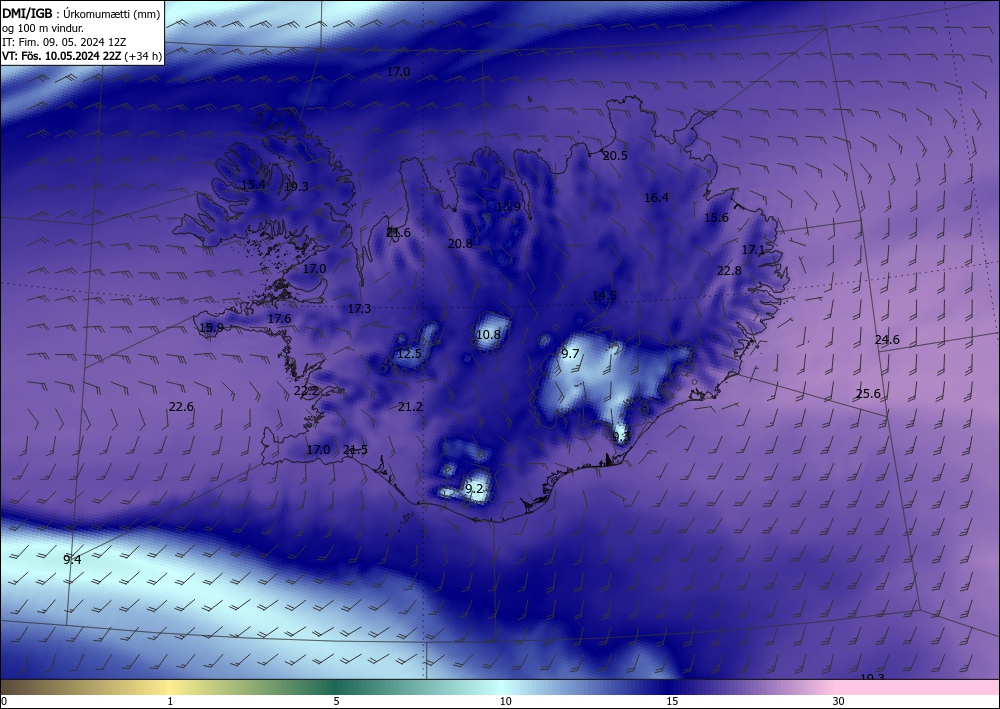Click the DMI/IGB Úrkomumætti title text

(81, 14)
